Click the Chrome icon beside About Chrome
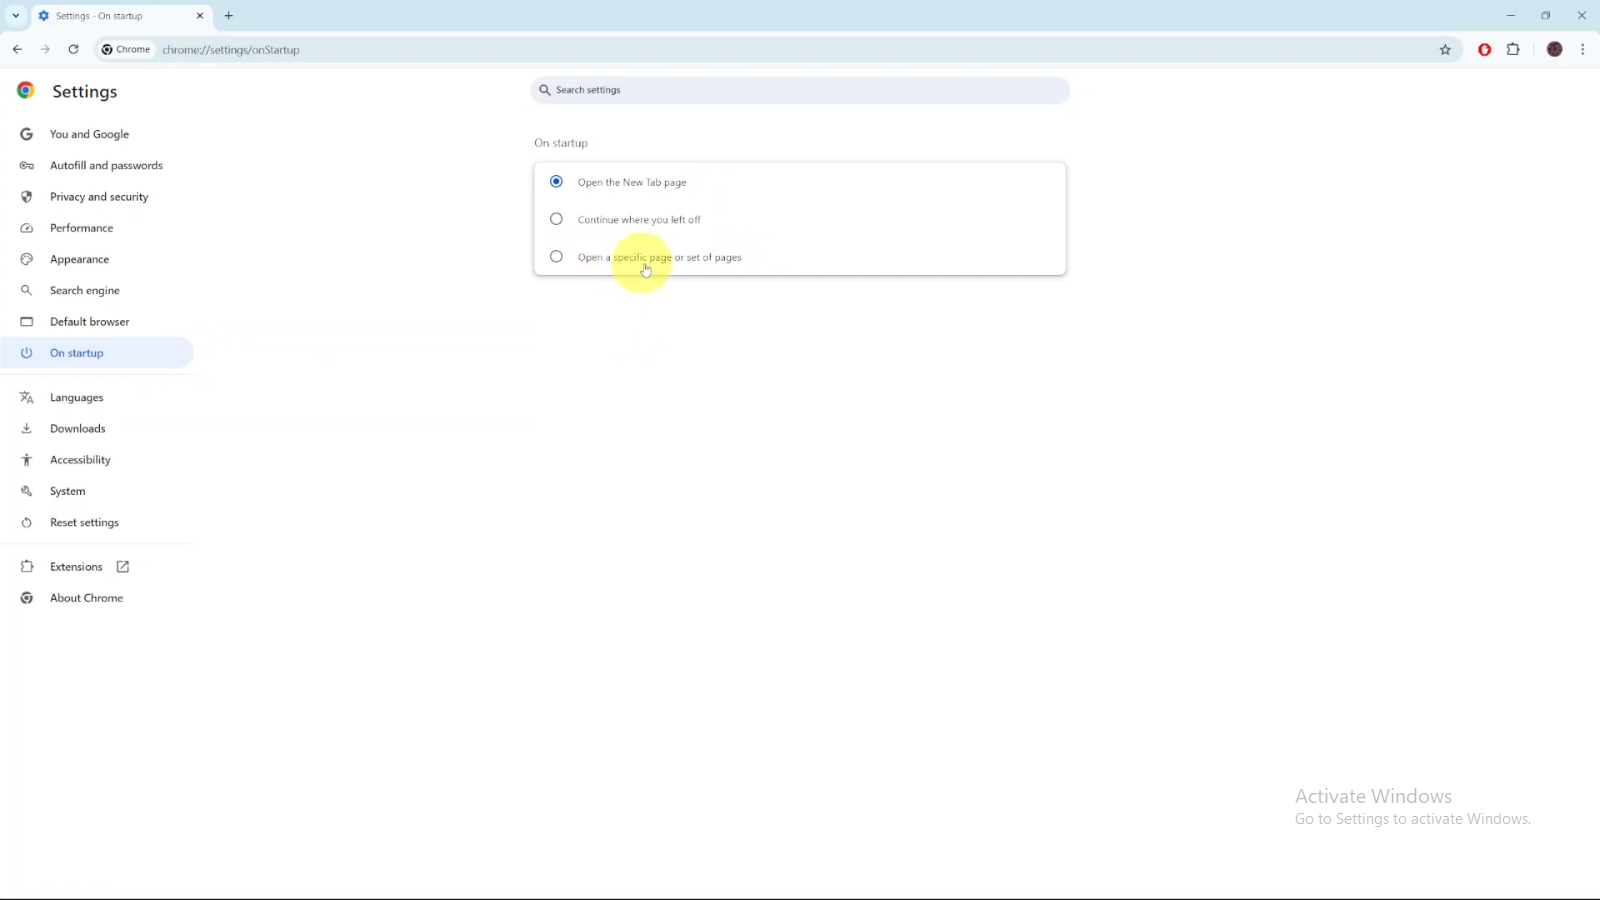This screenshot has width=1600, height=900. tap(27, 598)
